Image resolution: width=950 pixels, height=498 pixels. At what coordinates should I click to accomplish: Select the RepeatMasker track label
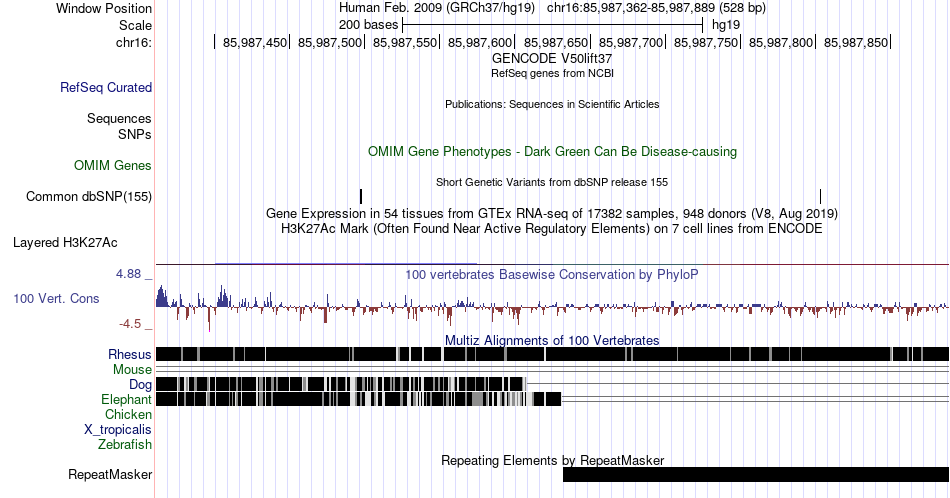click(110, 474)
